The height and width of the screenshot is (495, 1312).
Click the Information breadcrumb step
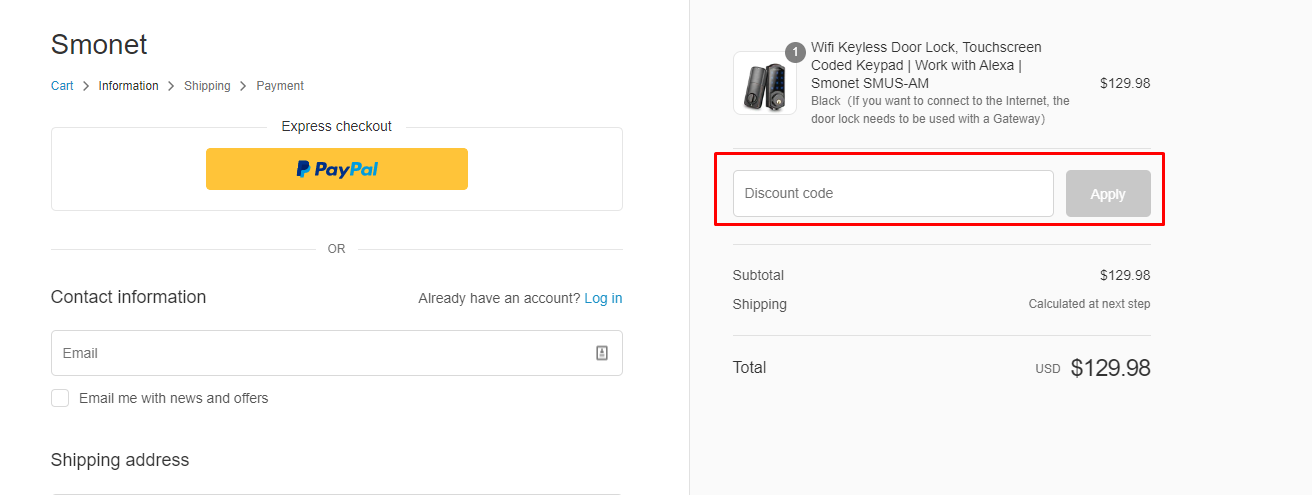click(128, 86)
